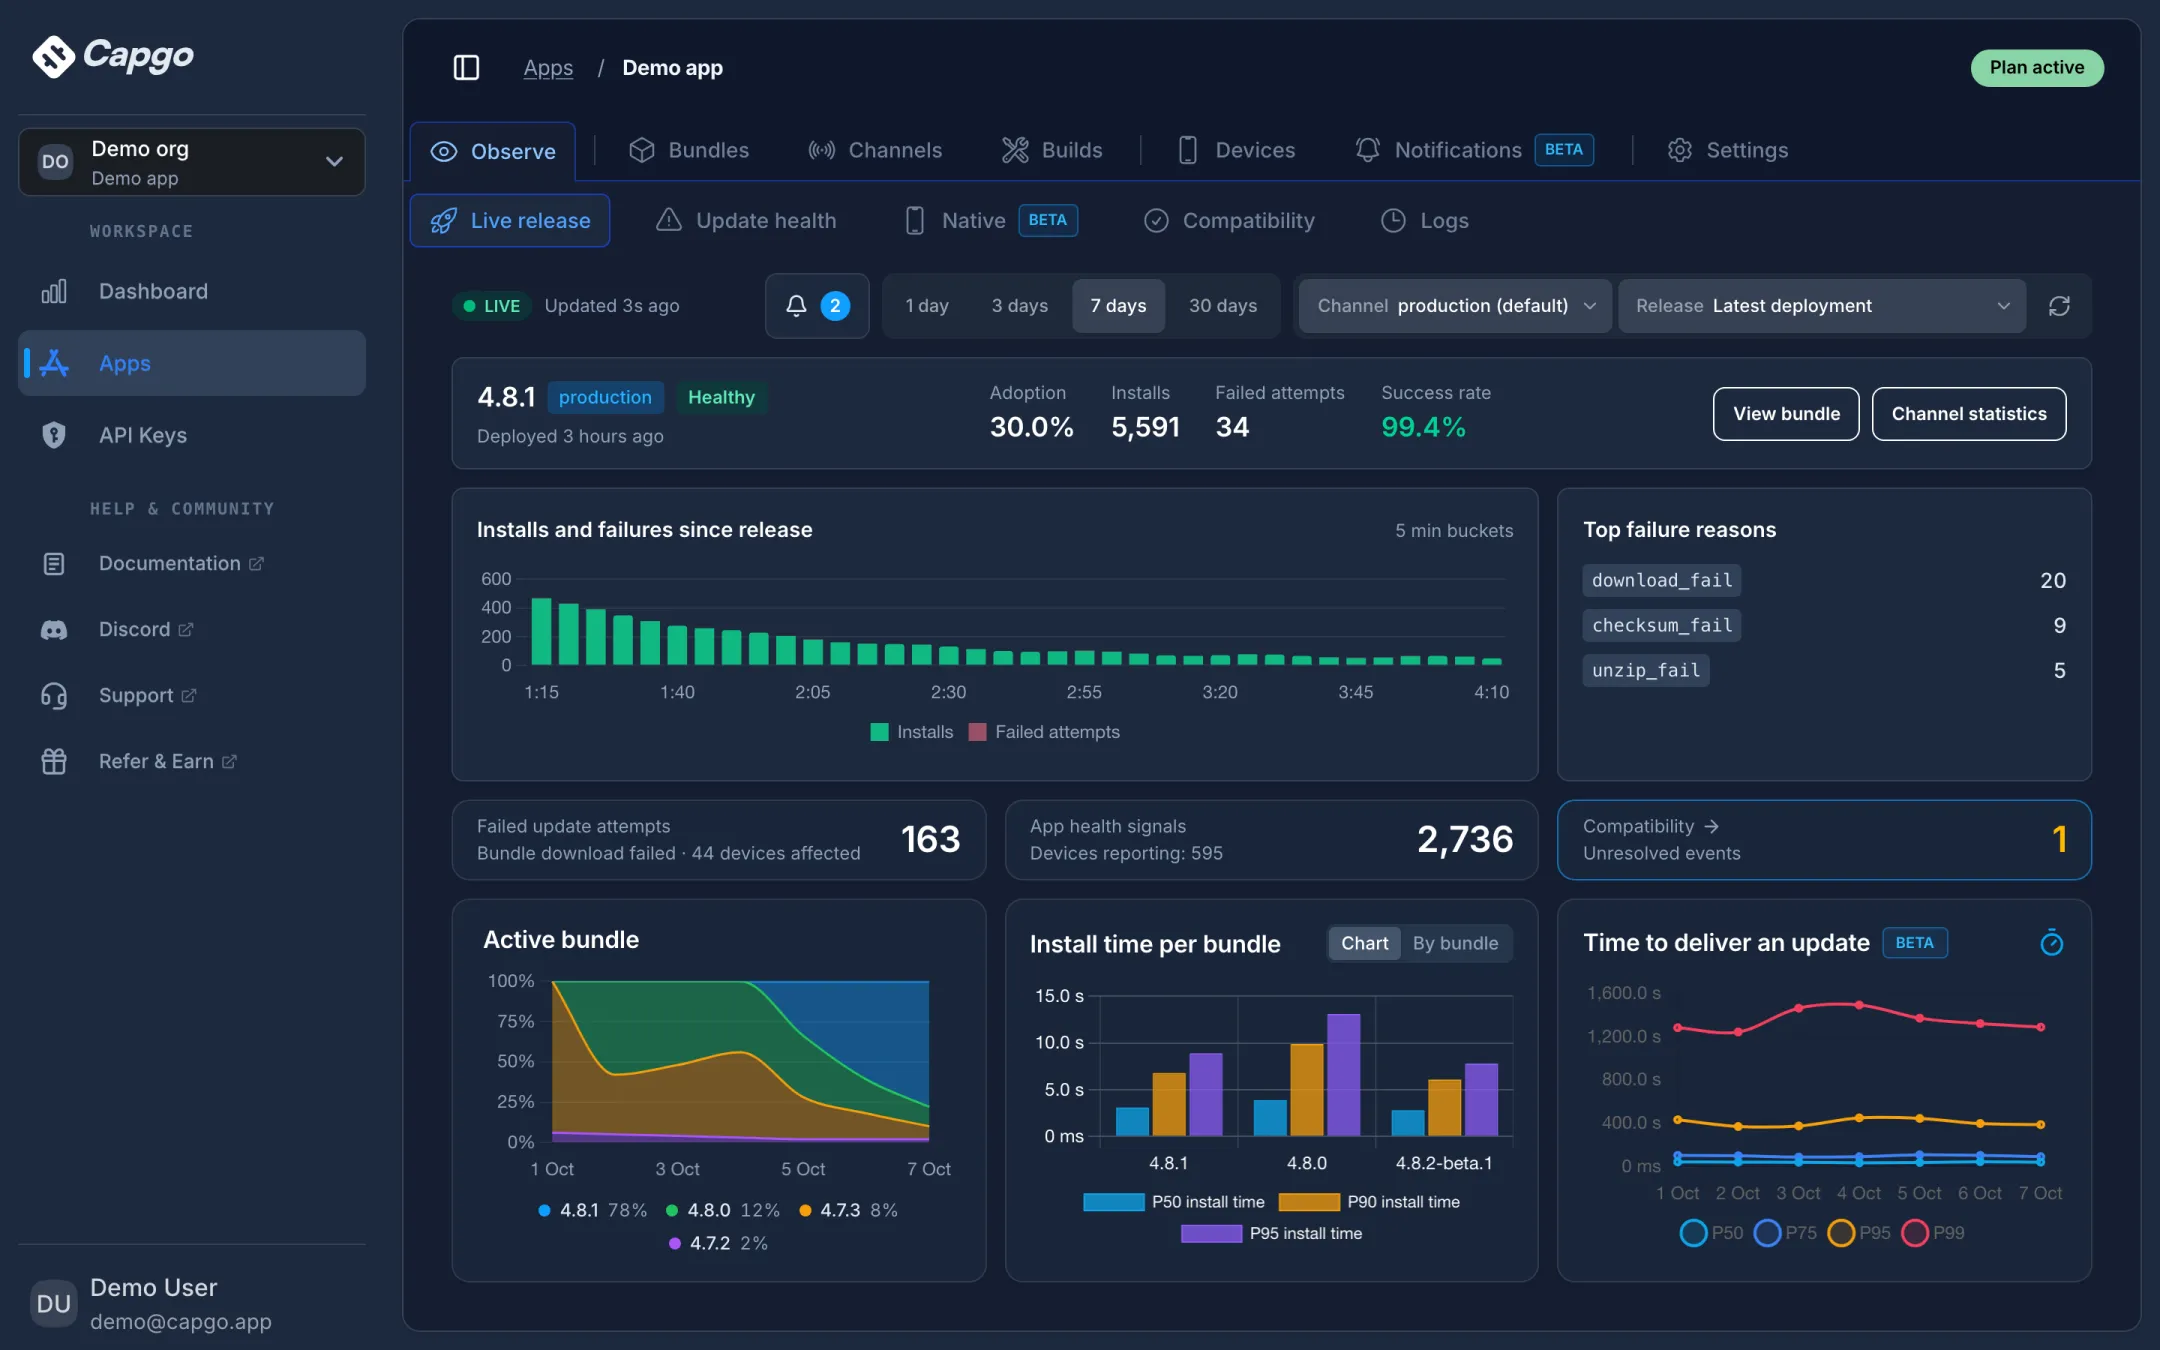
Task: Select the 30 days range
Action: [x=1223, y=305]
